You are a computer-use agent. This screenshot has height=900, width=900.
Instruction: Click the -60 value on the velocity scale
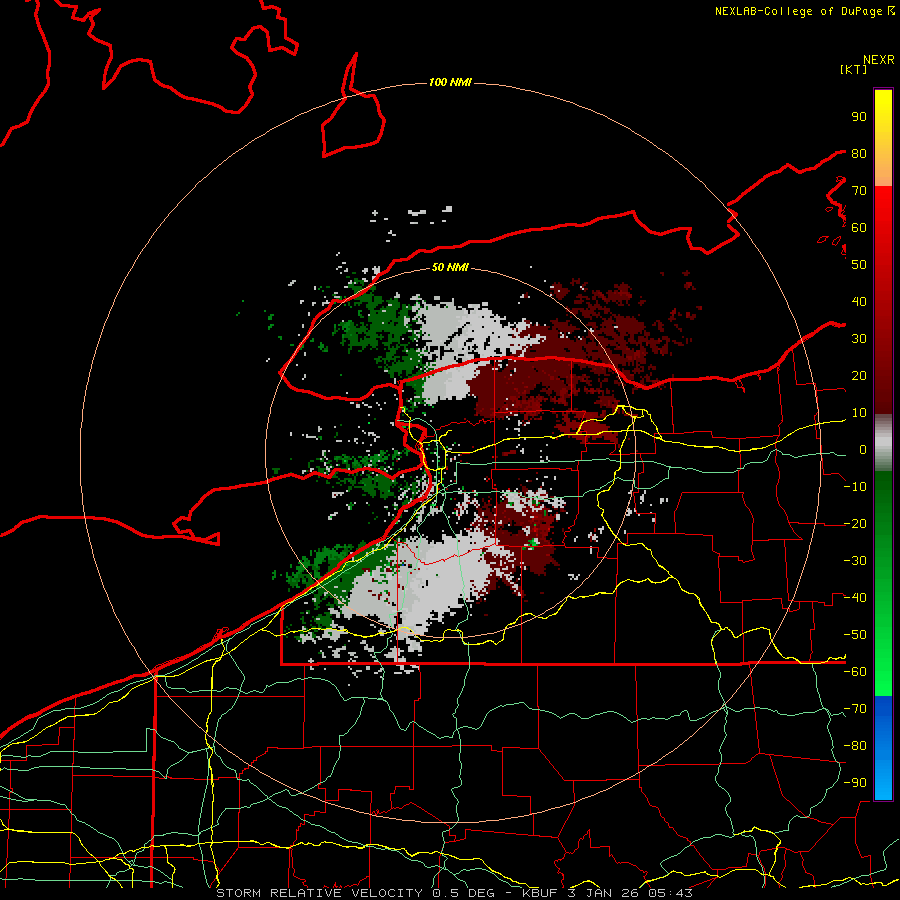click(x=855, y=672)
